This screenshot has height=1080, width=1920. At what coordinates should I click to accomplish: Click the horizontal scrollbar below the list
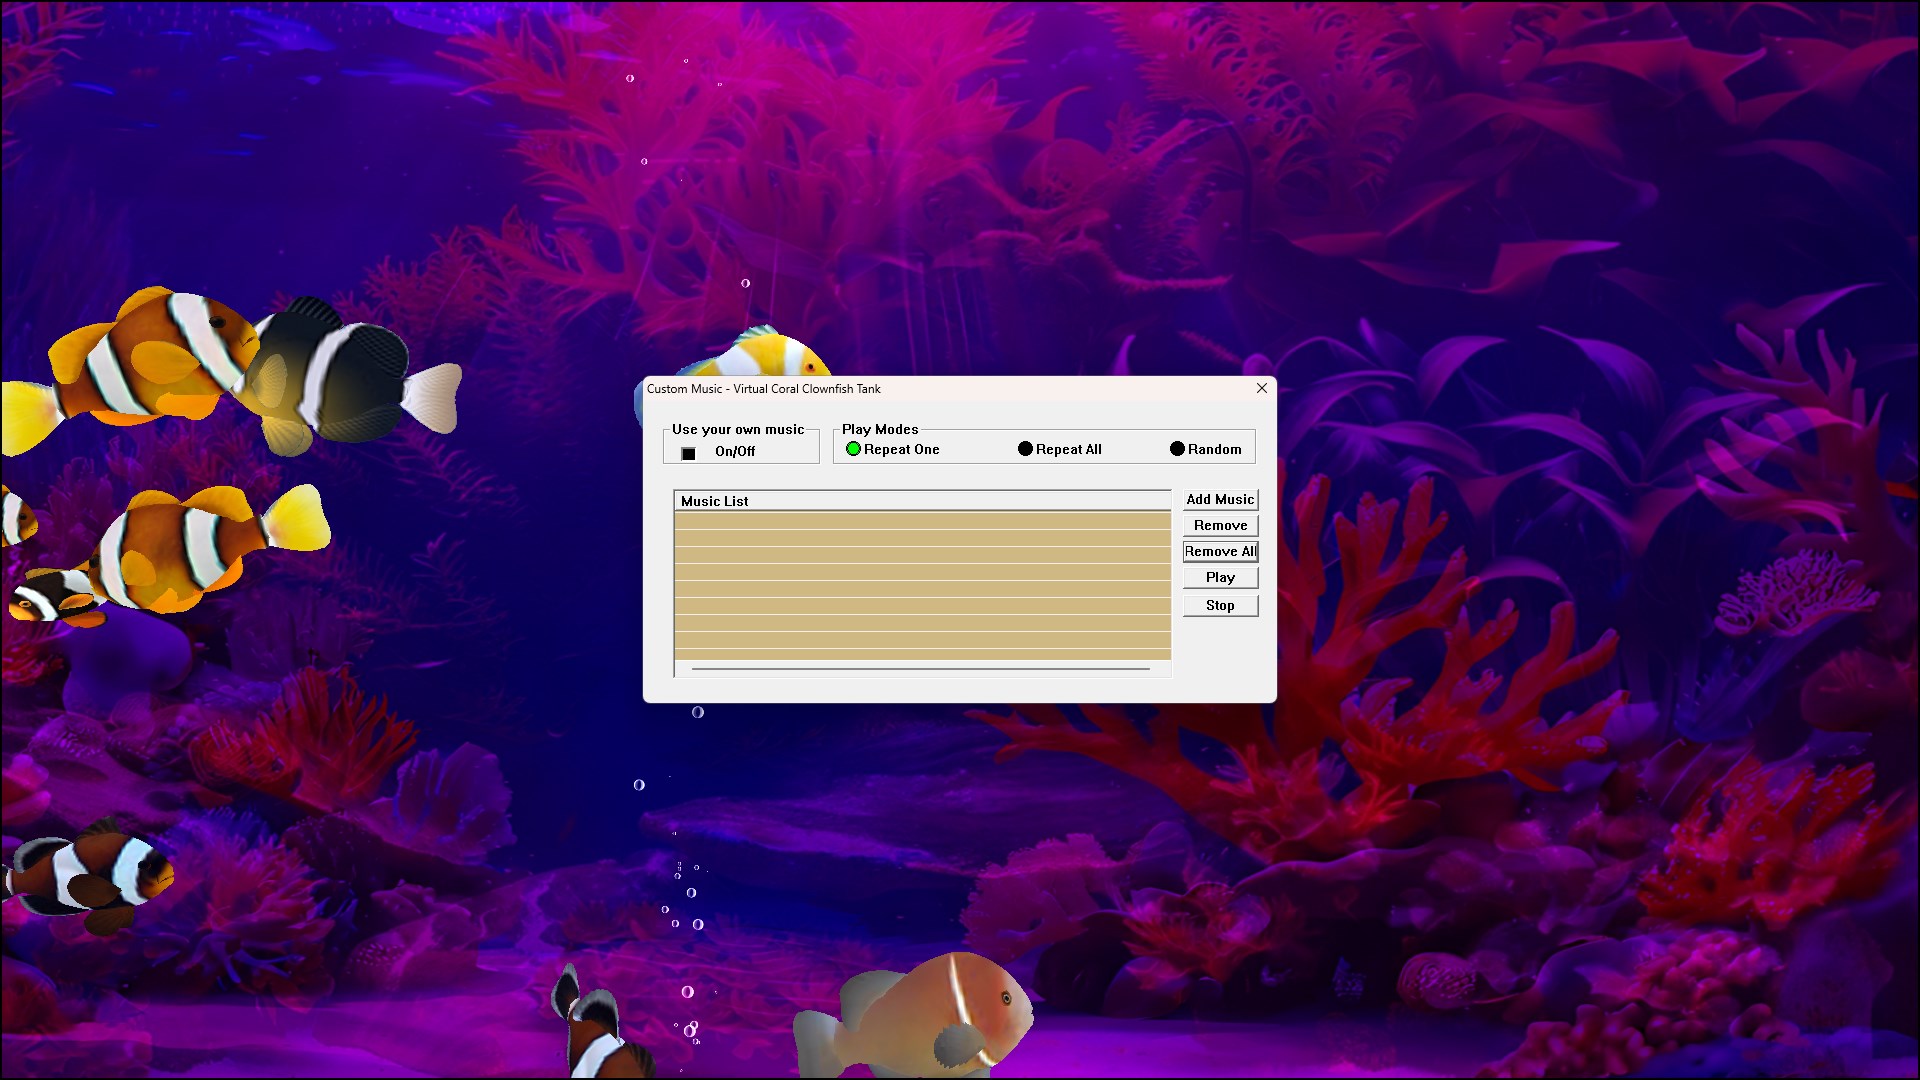pyautogui.click(x=920, y=668)
